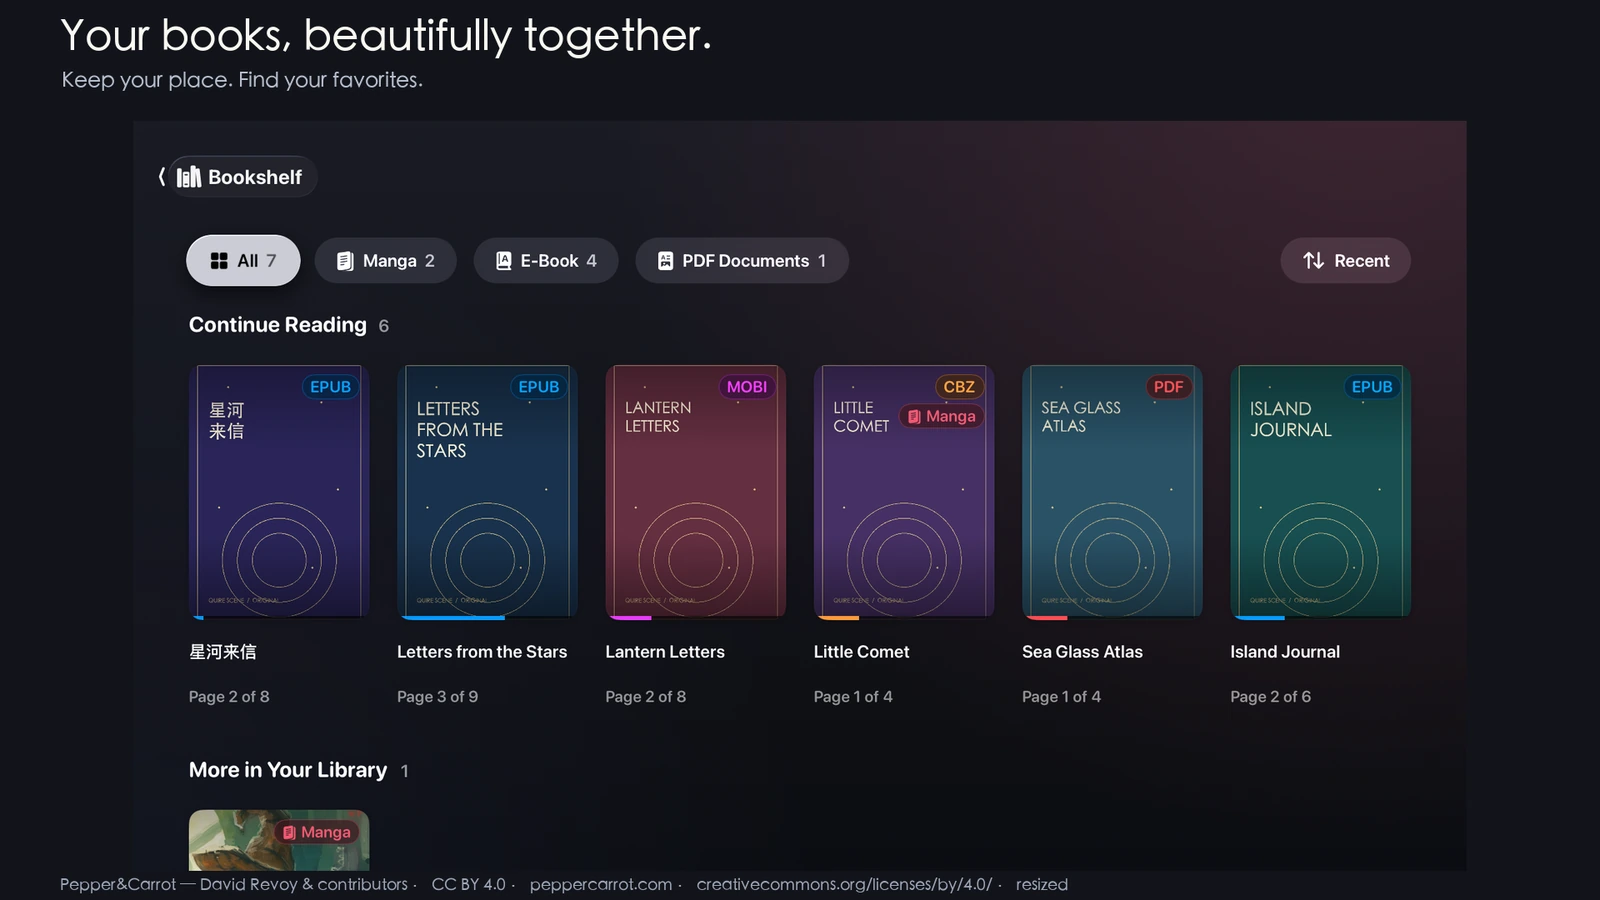Click the More in Your Library heading
Image resolution: width=1600 pixels, height=900 pixels.
[288, 770]
